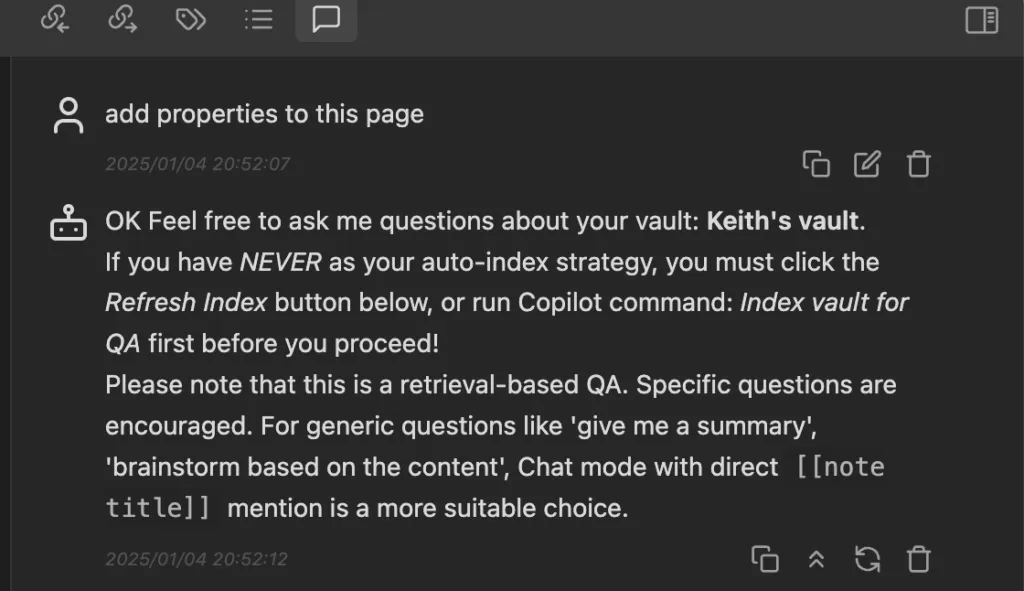Image resolution: width=1024 pixels, height=591 pixels.
Task: Click the Copilot bot avatar icon
Action: 68,225
